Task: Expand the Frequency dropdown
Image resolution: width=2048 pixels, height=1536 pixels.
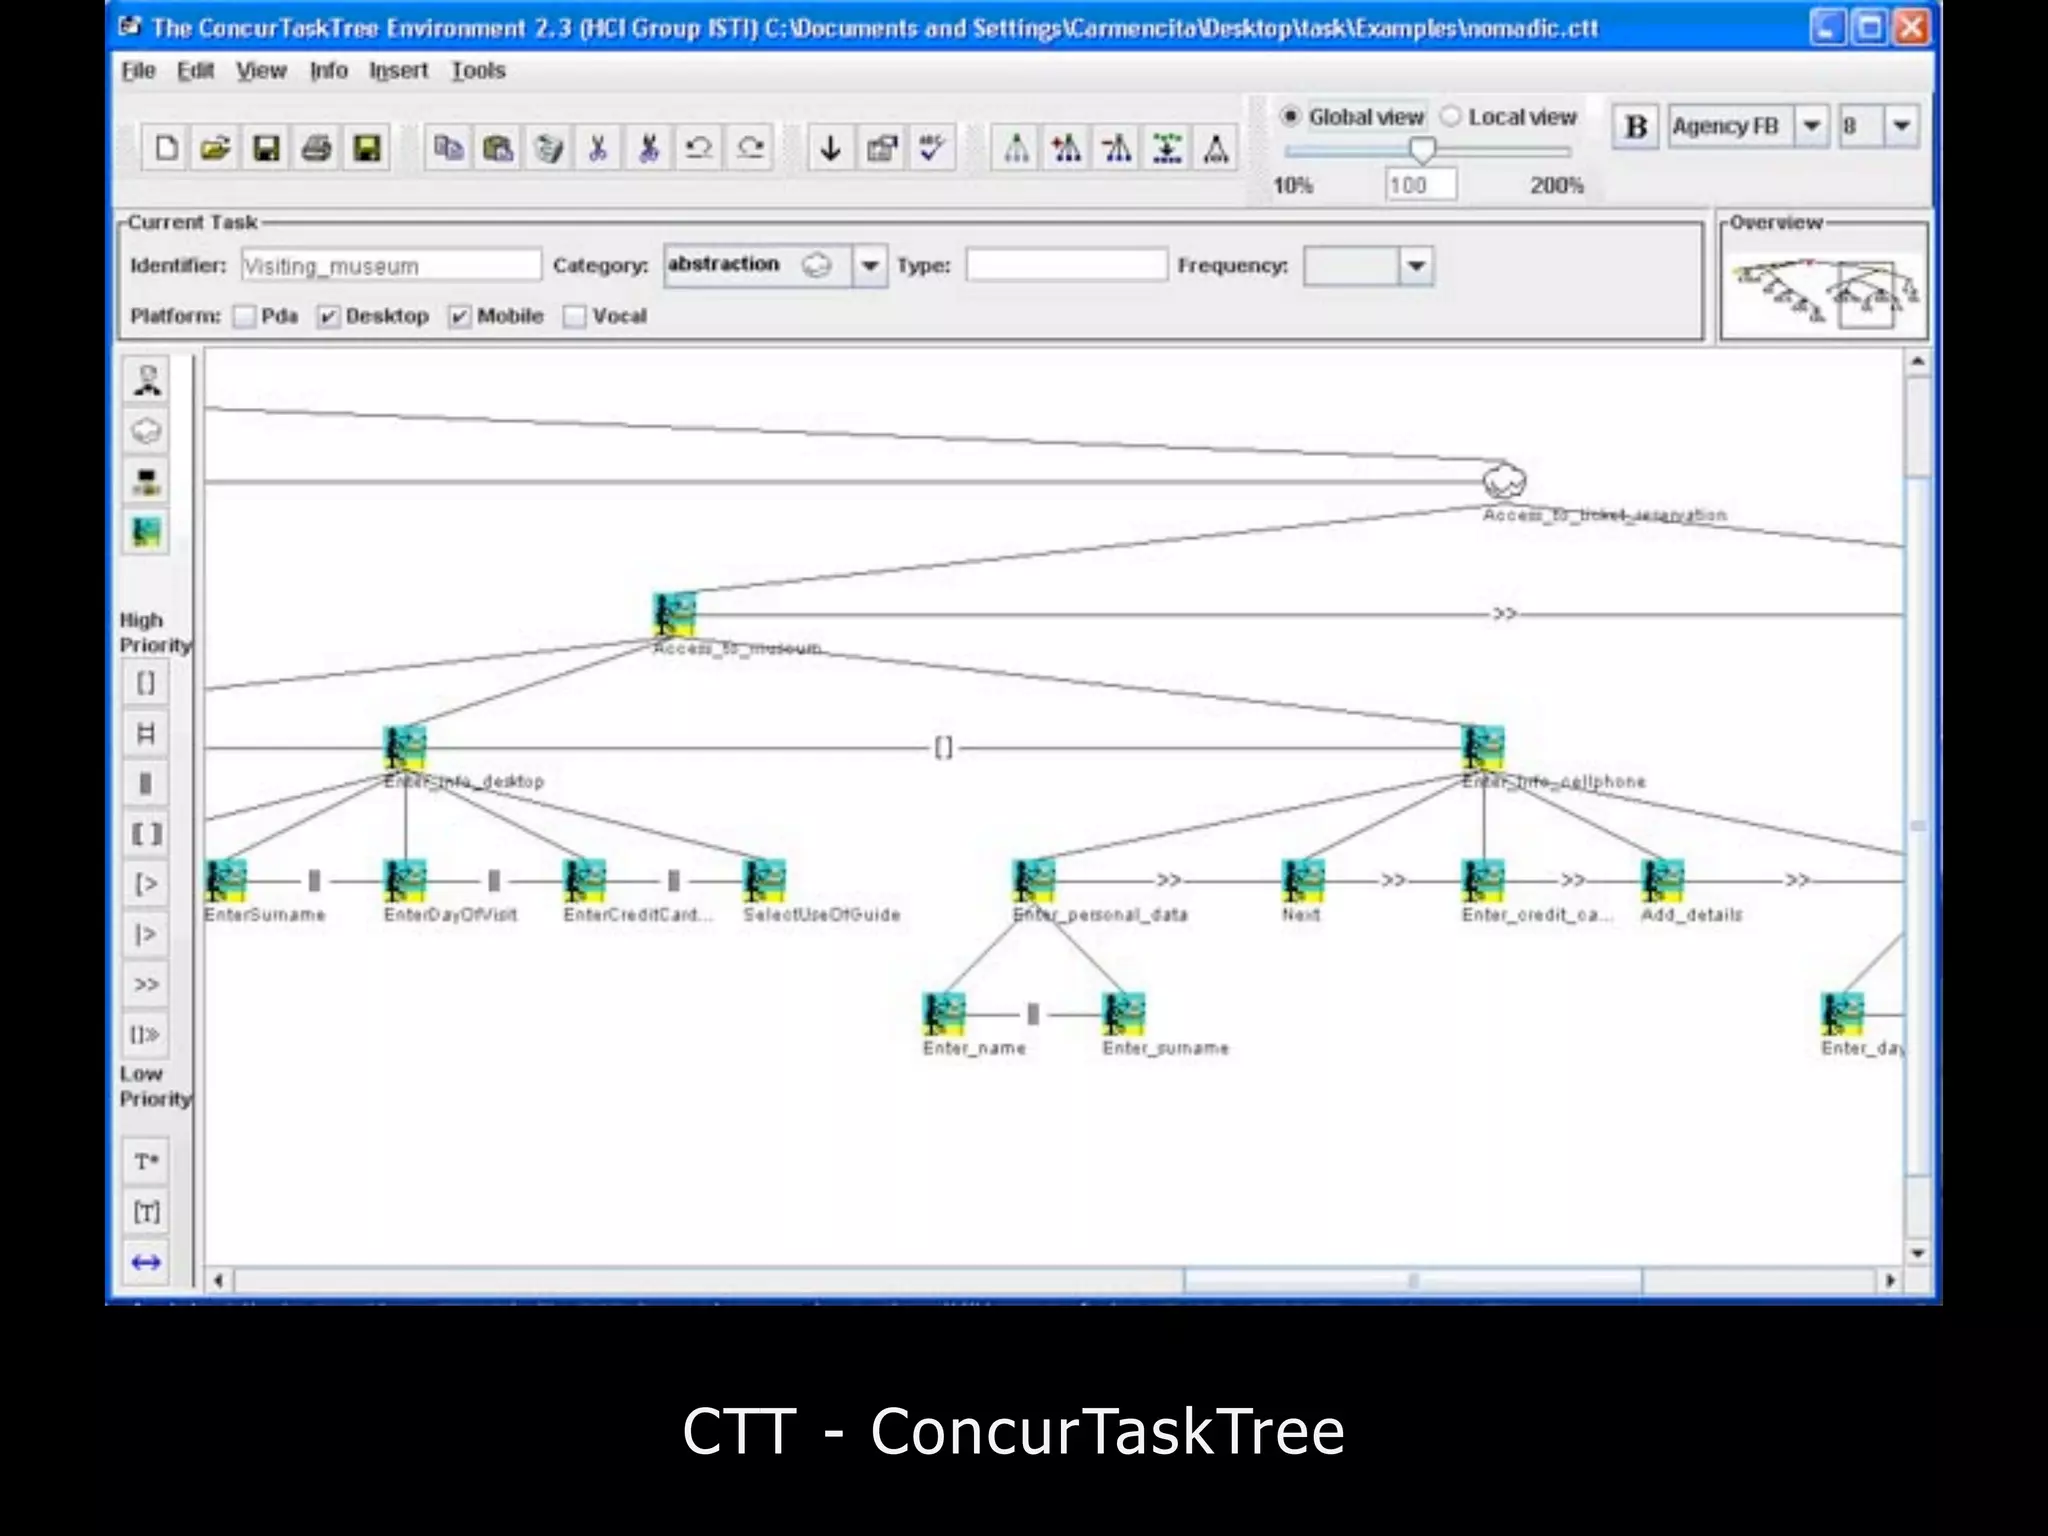Action: click(1416, 266)
